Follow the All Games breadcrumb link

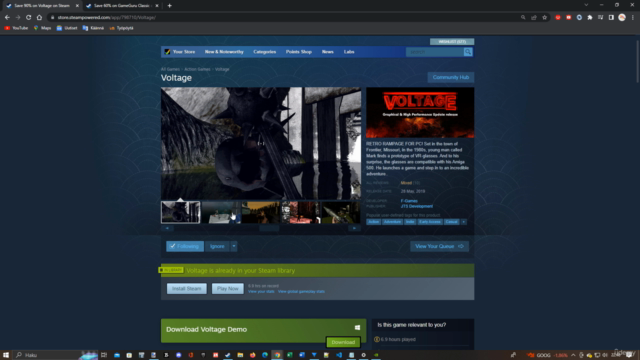coord(170,69)
